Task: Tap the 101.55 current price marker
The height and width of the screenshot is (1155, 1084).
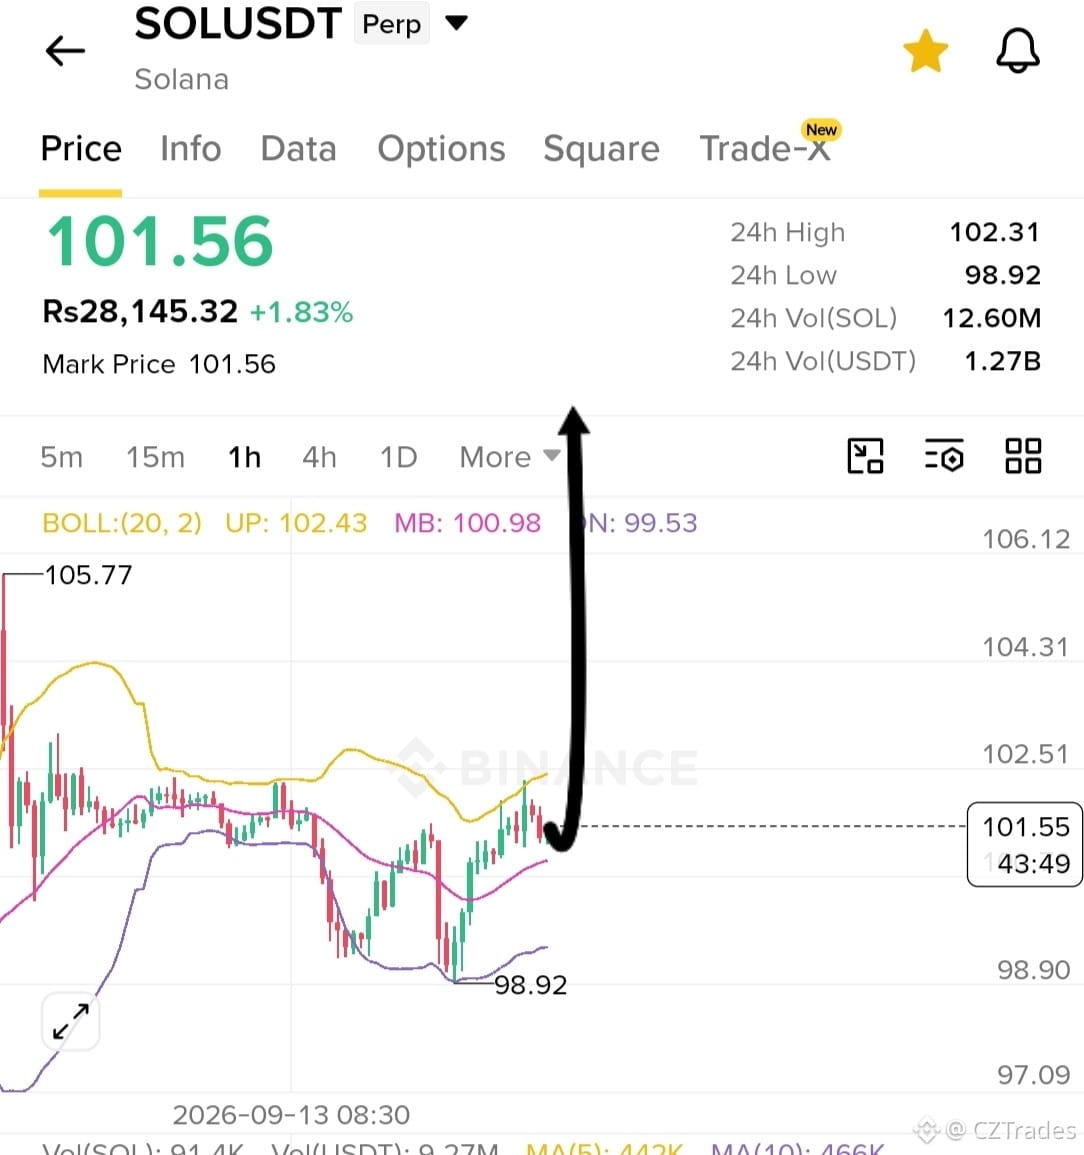Action: (1024, 844)
